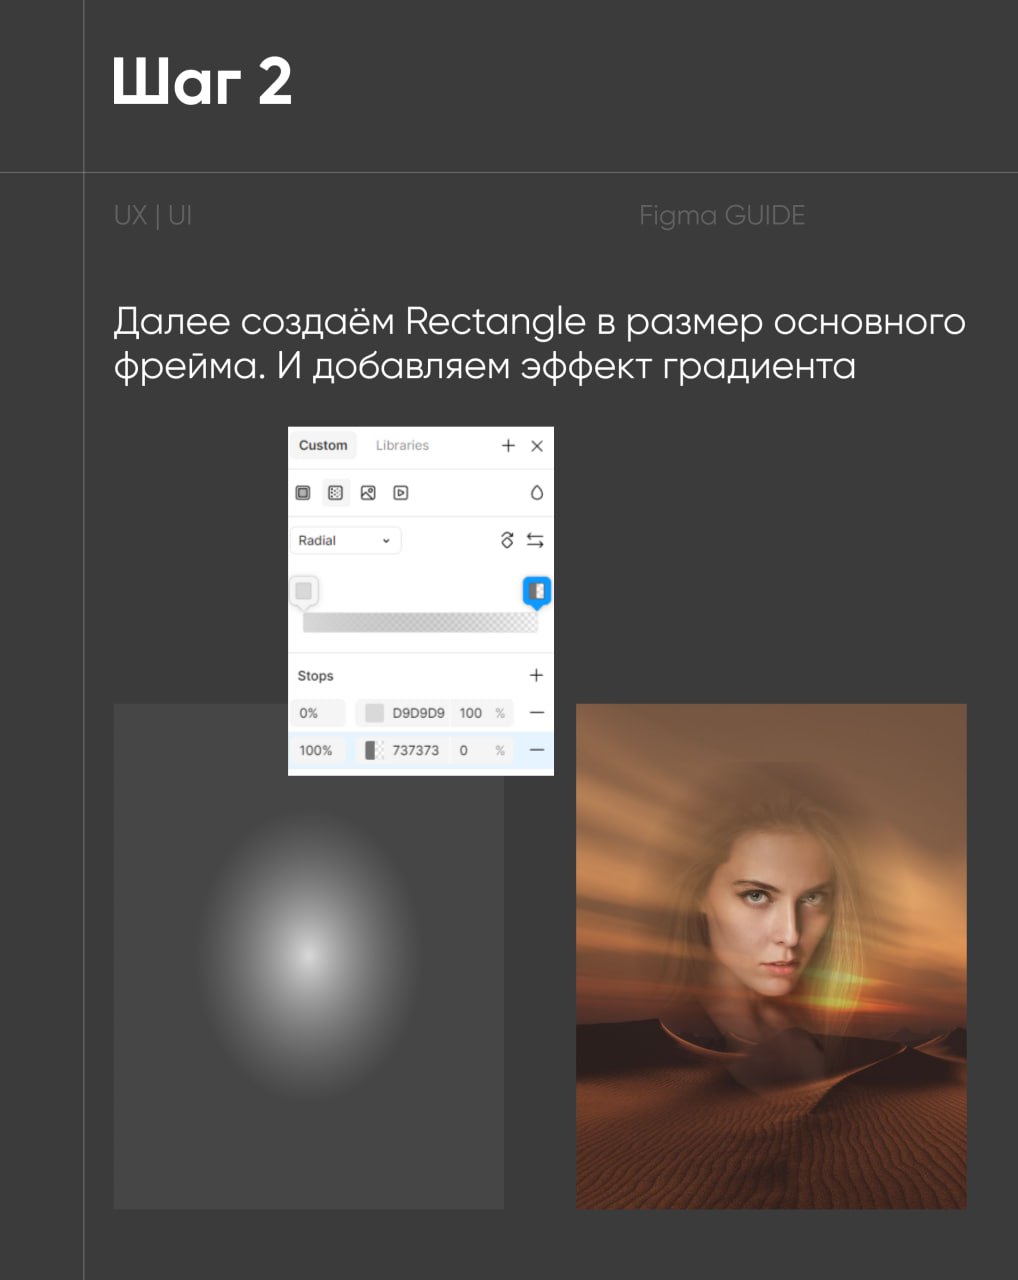Edit the 0% stop position field
The image size is (1018, 1280).
[318, 713]
